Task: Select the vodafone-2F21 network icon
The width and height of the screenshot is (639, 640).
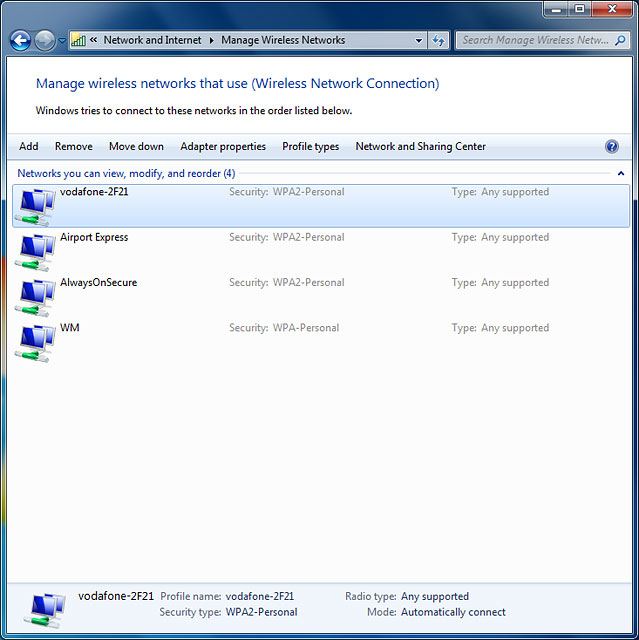Action: pos(35,207)
